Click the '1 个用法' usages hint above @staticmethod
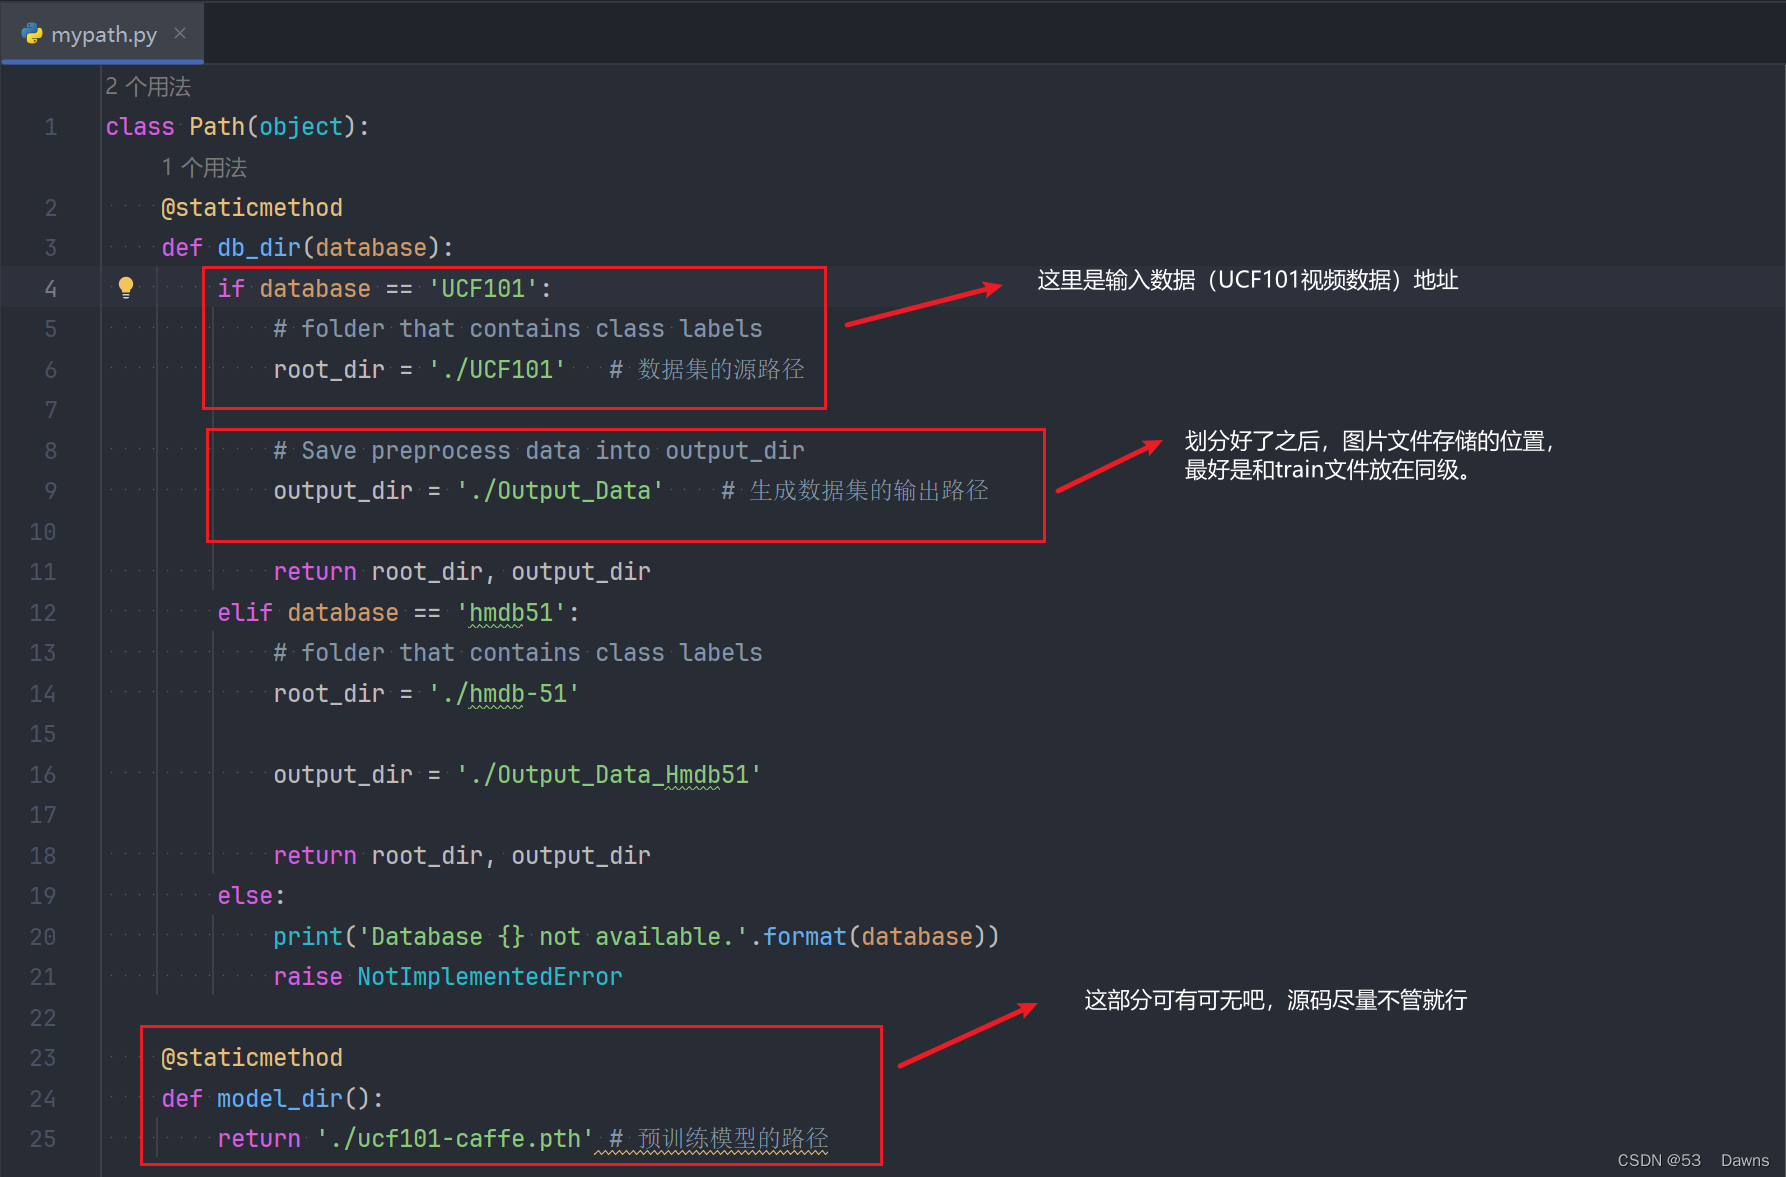 [x=203, y=167]
